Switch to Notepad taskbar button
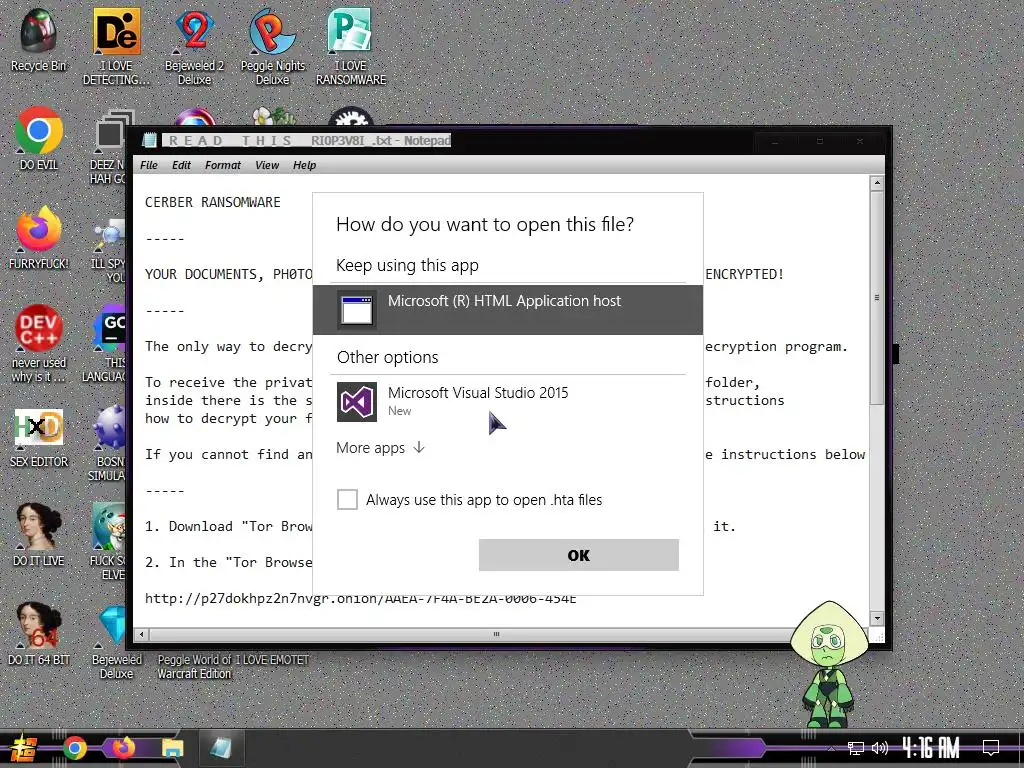Image resolution: width=1024 pixels, height=768 pixels. 221,748
